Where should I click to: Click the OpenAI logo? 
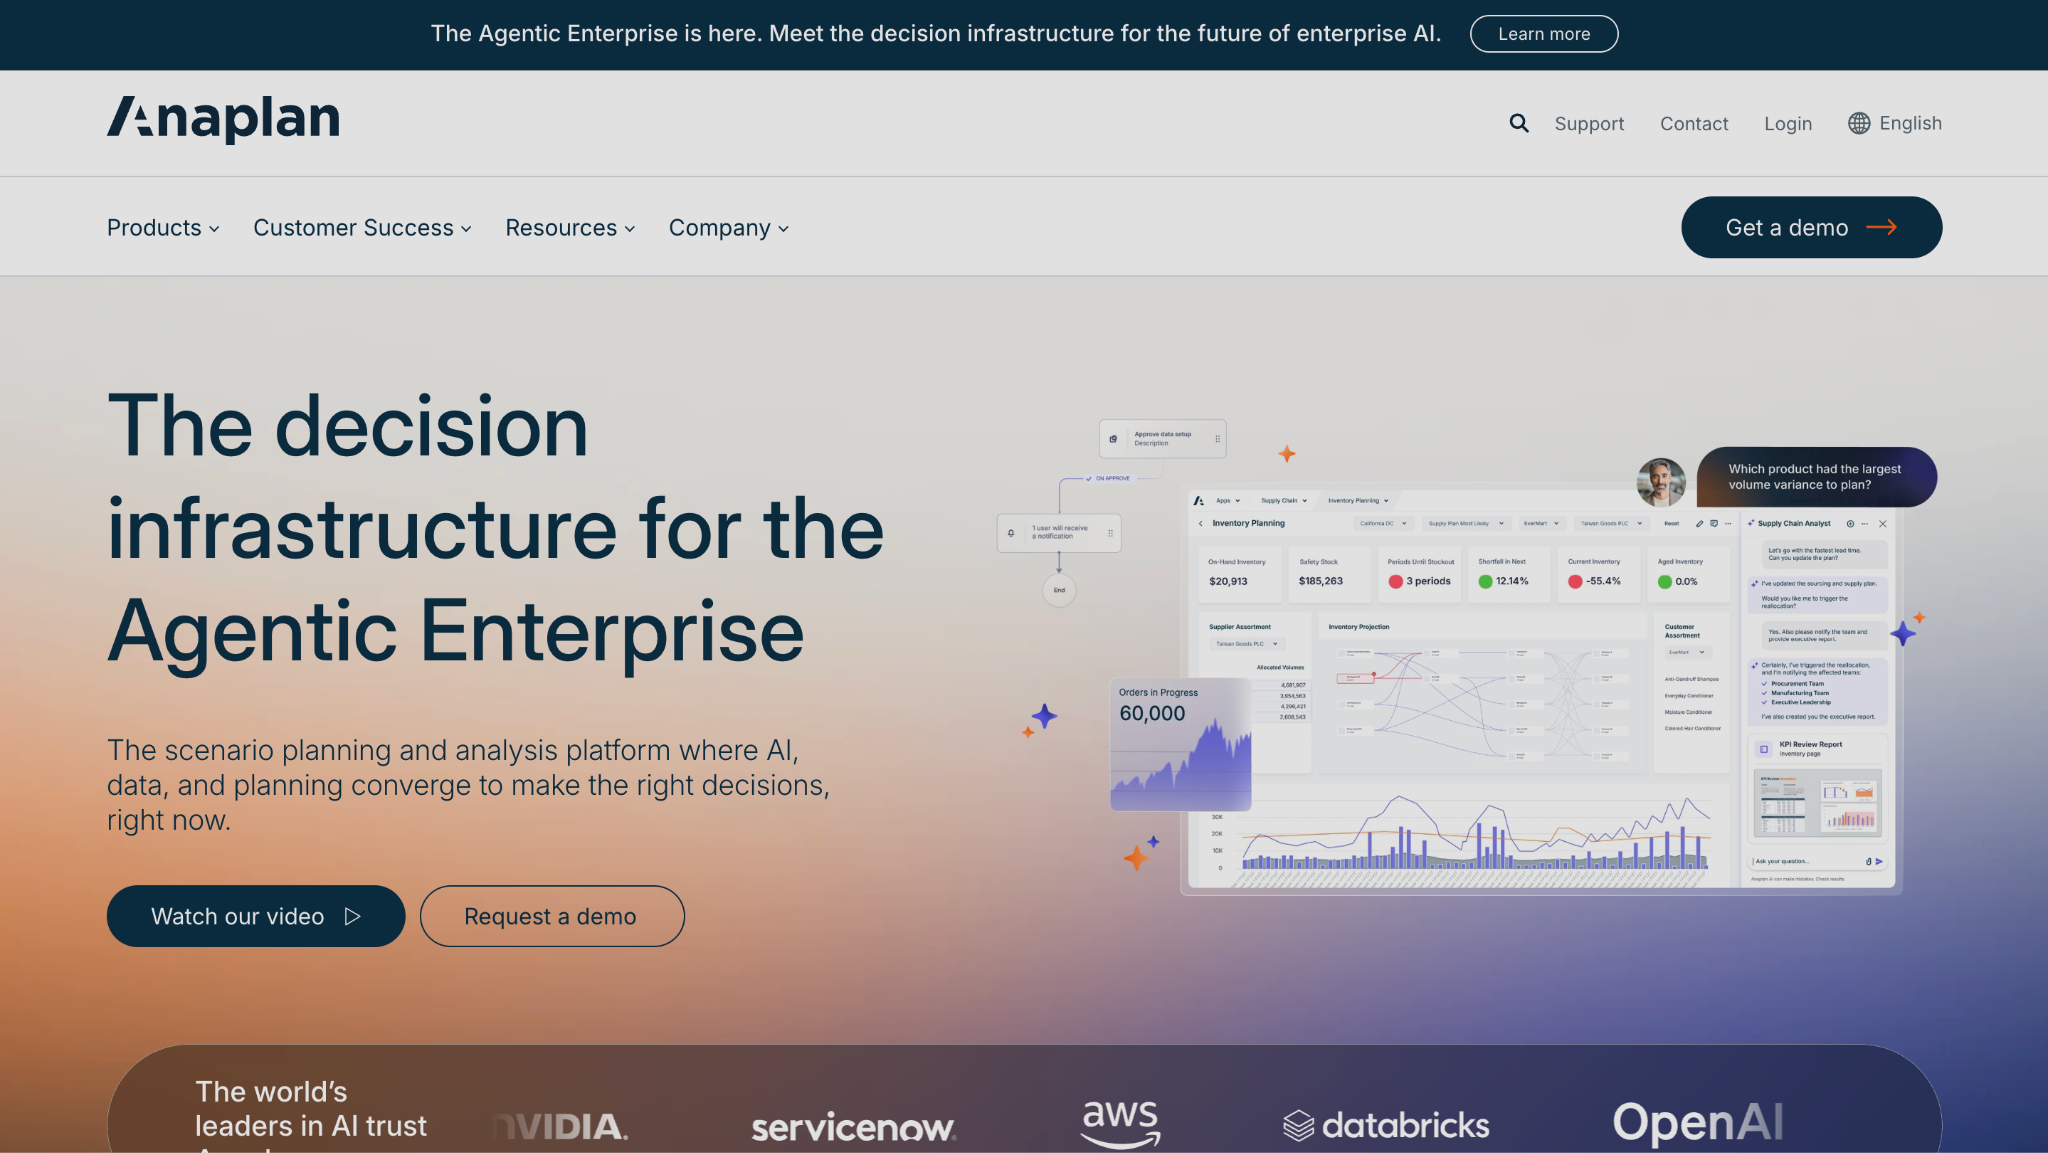point(1697,1122)
